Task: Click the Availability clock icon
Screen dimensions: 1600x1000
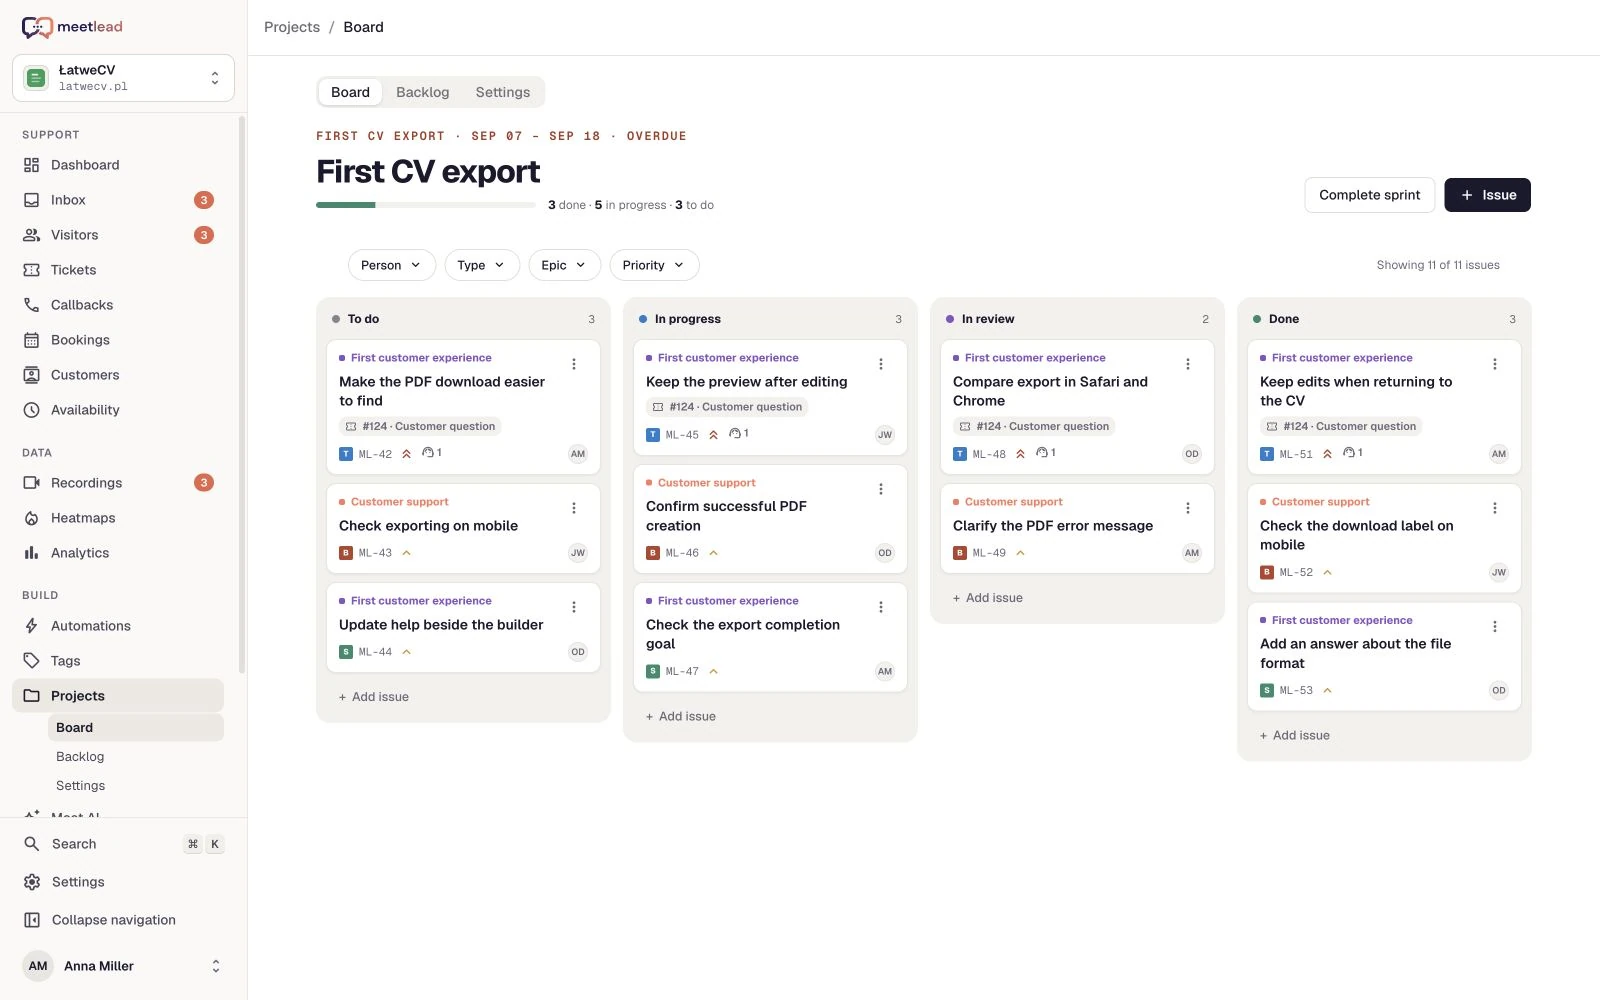Action: pos(32,410)
